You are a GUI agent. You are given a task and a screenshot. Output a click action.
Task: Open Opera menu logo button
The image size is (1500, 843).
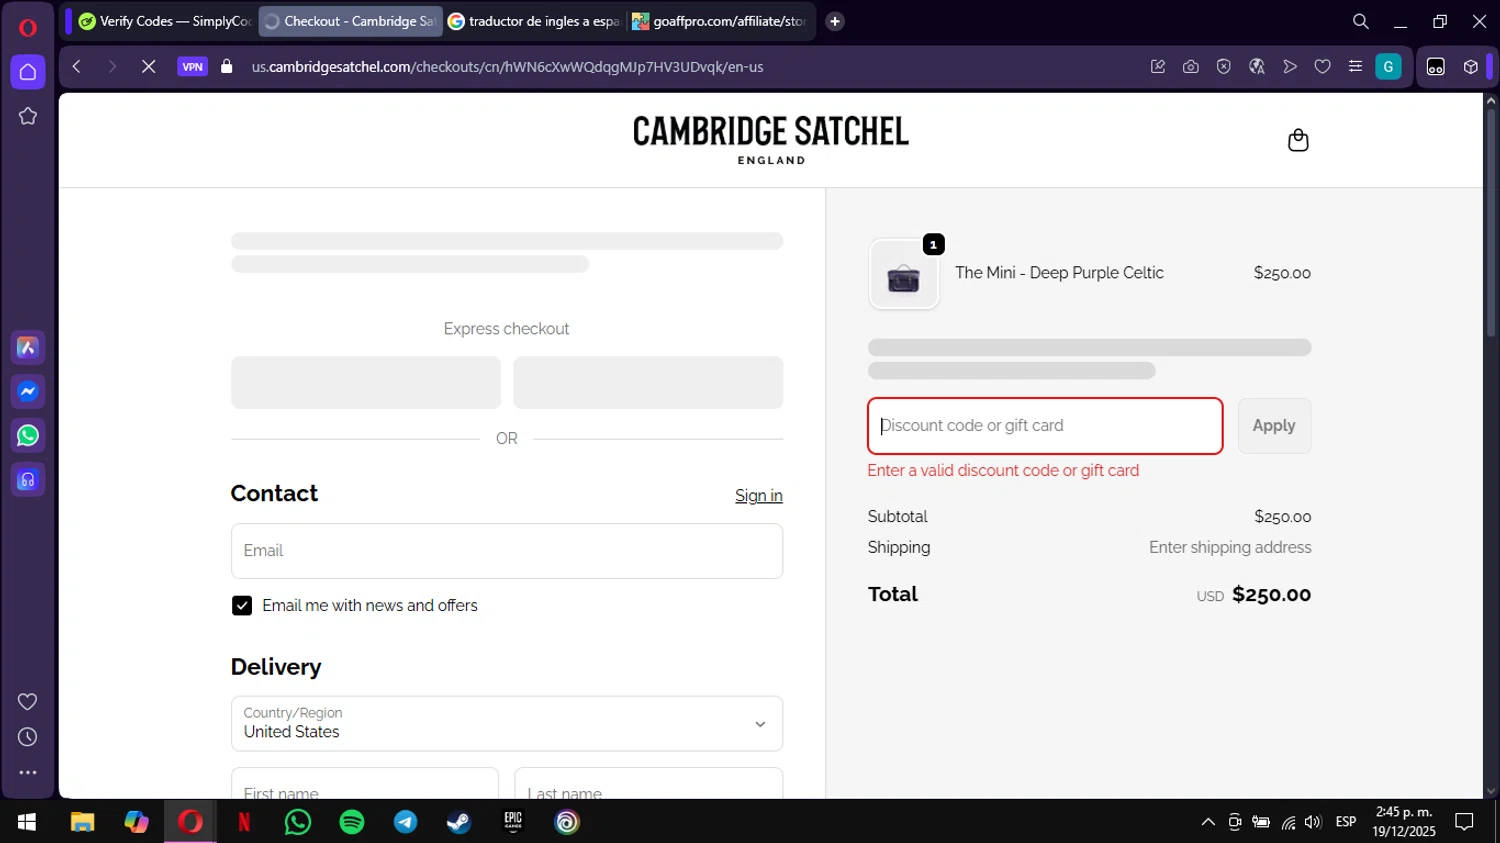click(x=28, y=27)
